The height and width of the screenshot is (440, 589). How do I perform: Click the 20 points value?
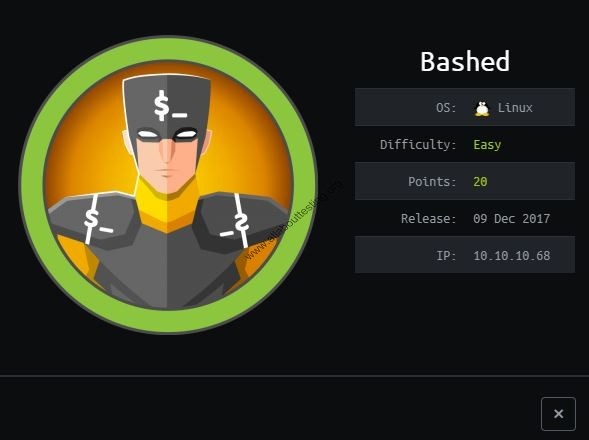pyautogui.click(x=480, y=181)
